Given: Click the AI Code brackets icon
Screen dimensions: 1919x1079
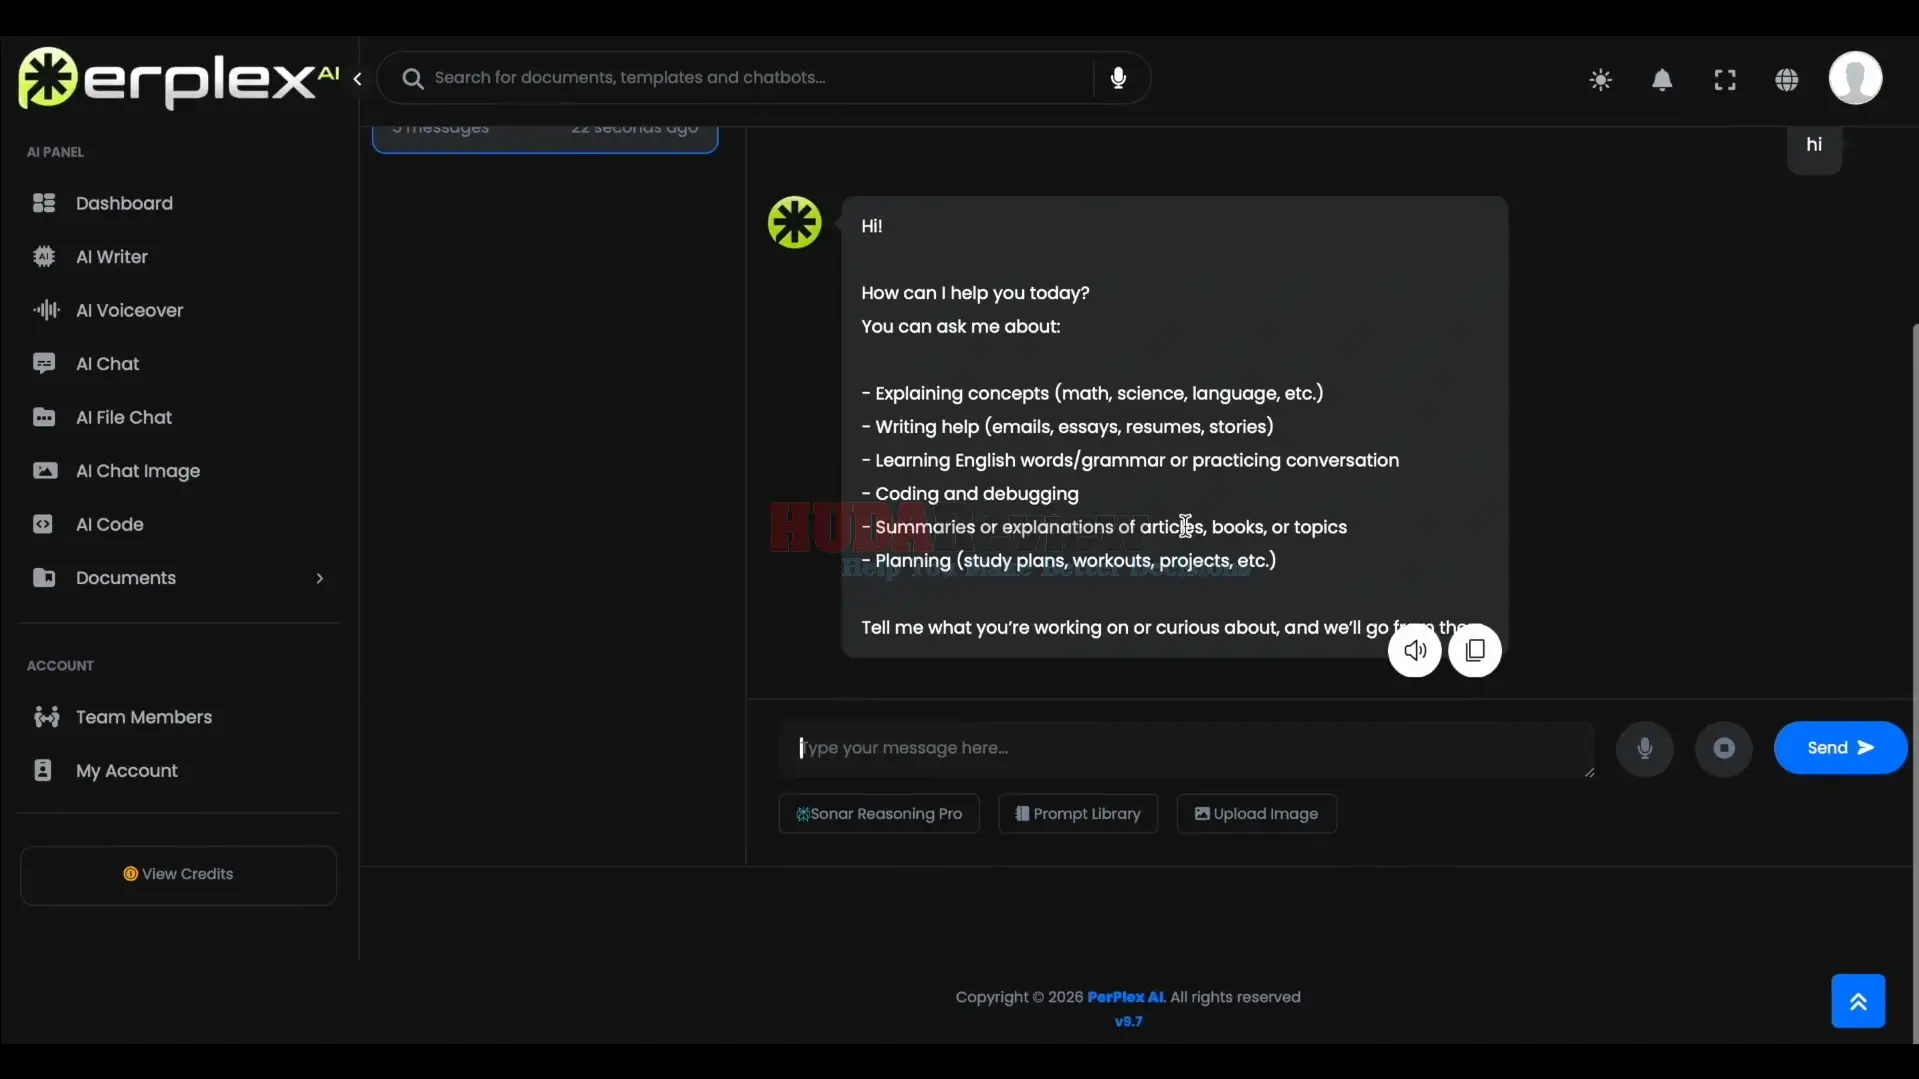Looking at the screenshot, I should (x=43, y=524).
